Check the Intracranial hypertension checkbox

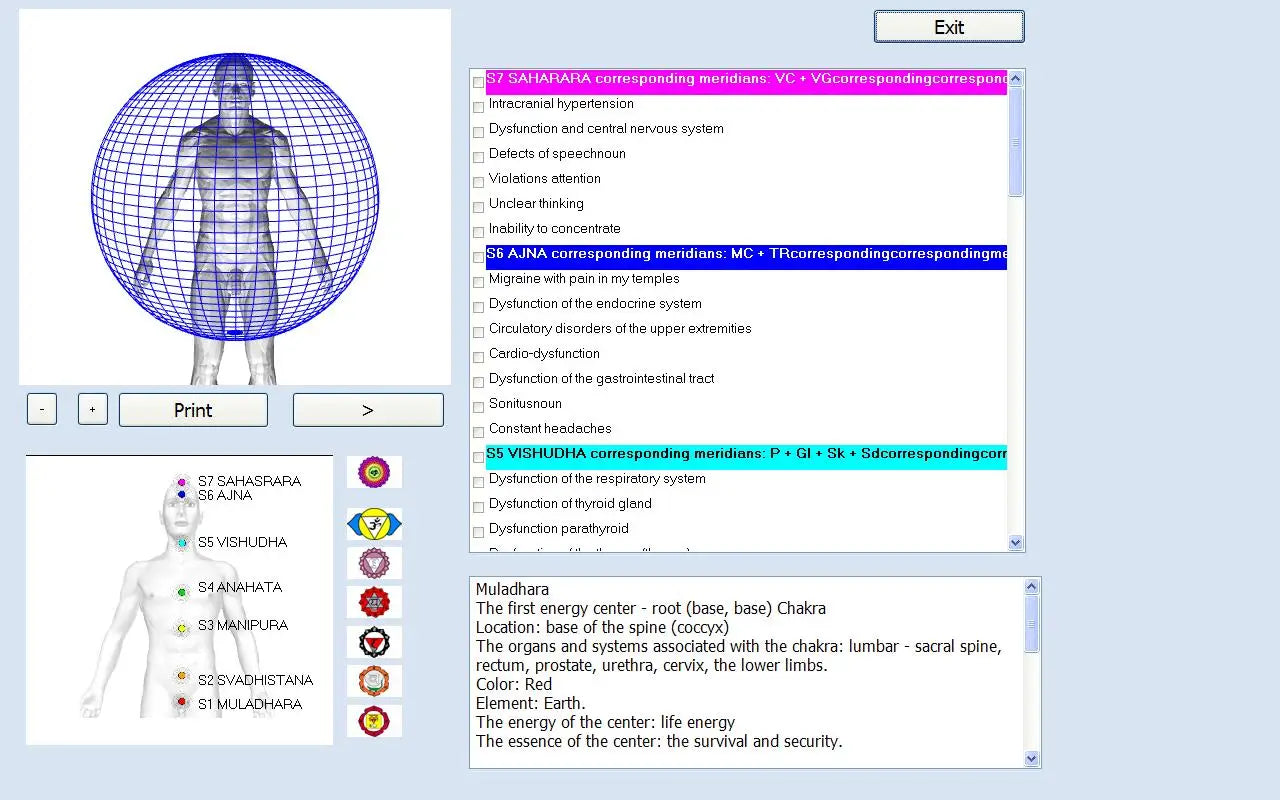[478, 106]
